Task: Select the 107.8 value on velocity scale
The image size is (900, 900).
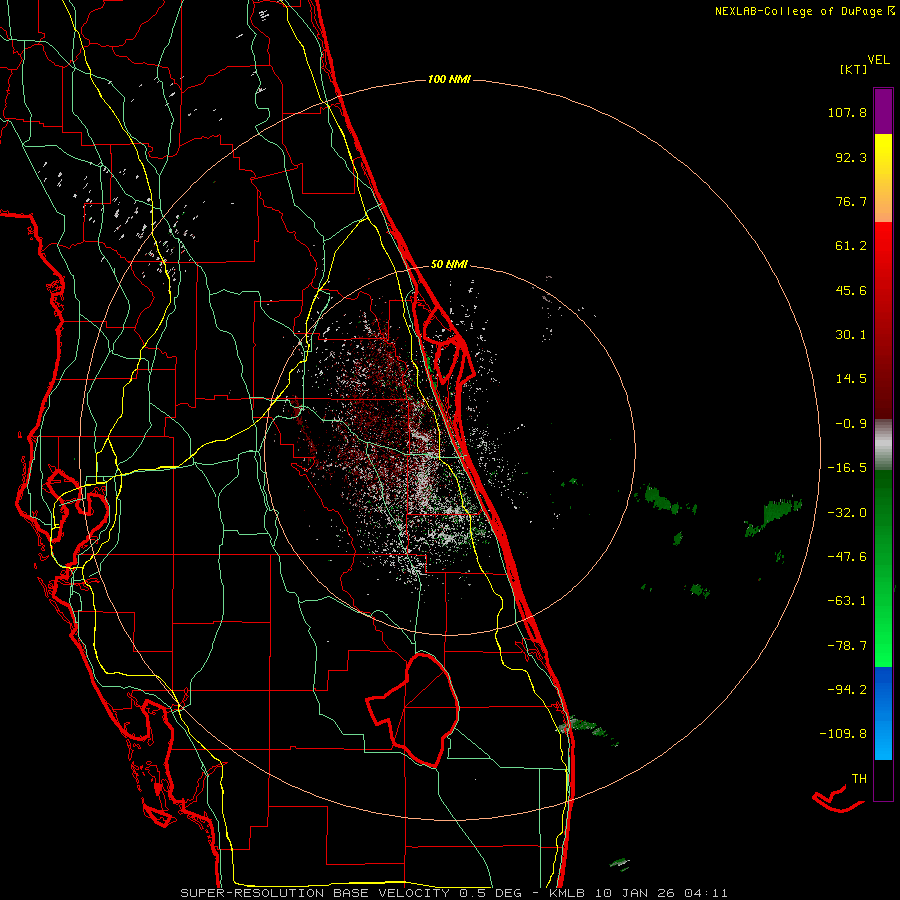Action: point(847,112)
